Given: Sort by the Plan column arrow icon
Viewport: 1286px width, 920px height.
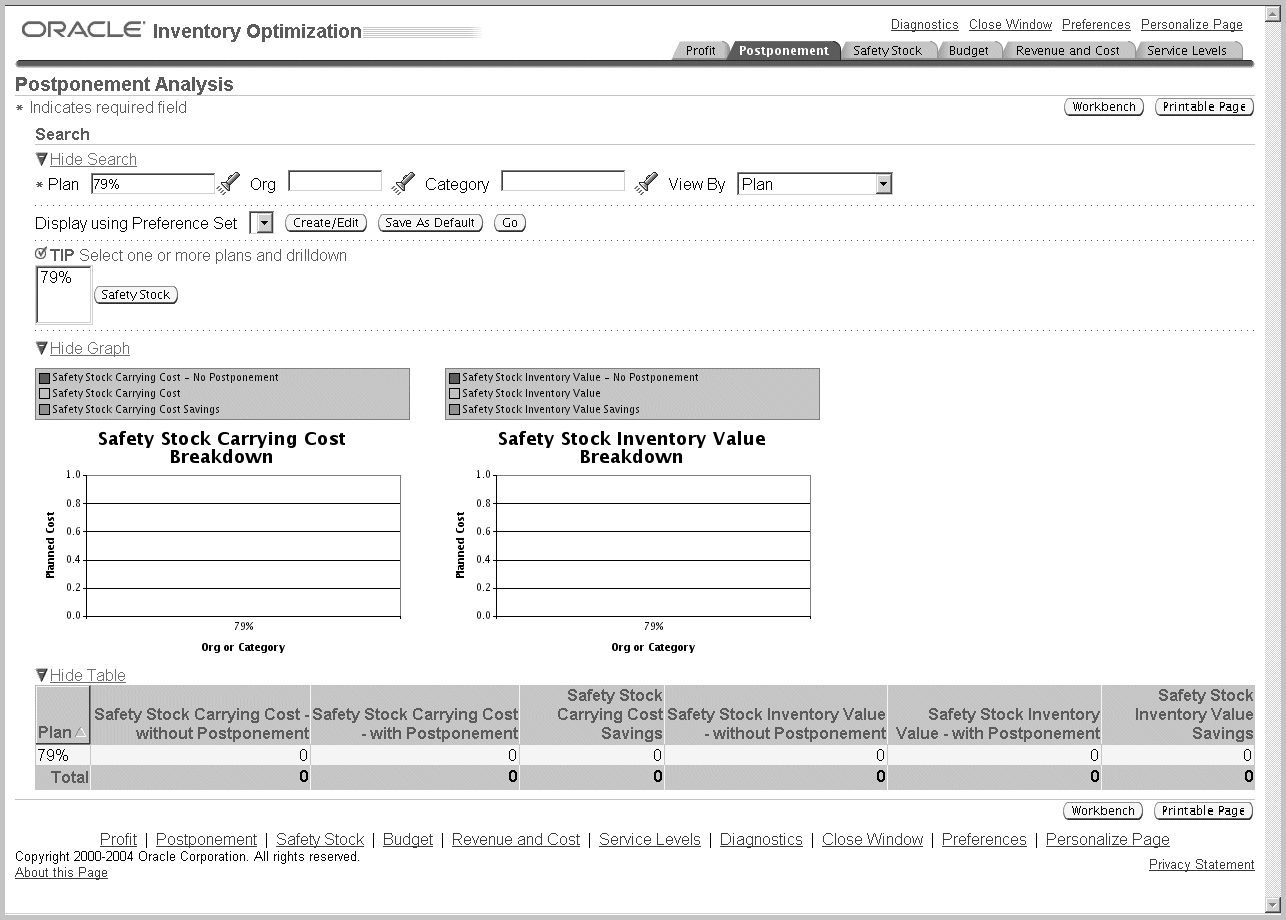Looking at the screenshot, I should [80, 733].
